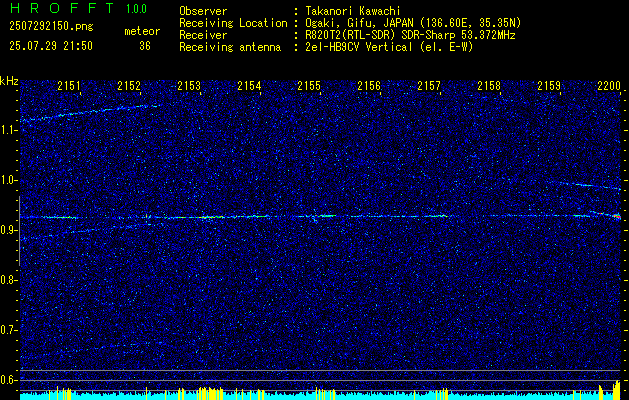Viewport: 629px width, 400px height.
Task: Click the 2159 time marker
Action: tap(549, 85)
